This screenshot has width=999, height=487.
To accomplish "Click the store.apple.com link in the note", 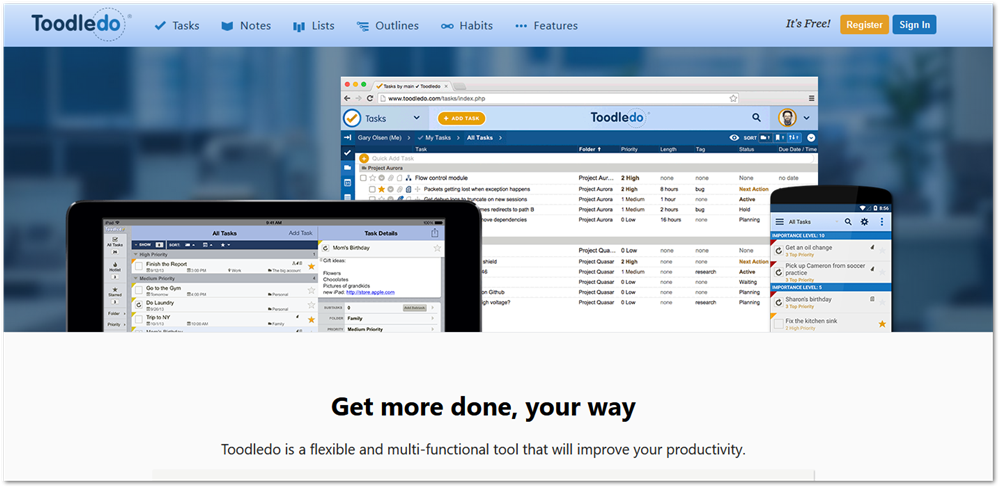I will pos(370,292).
